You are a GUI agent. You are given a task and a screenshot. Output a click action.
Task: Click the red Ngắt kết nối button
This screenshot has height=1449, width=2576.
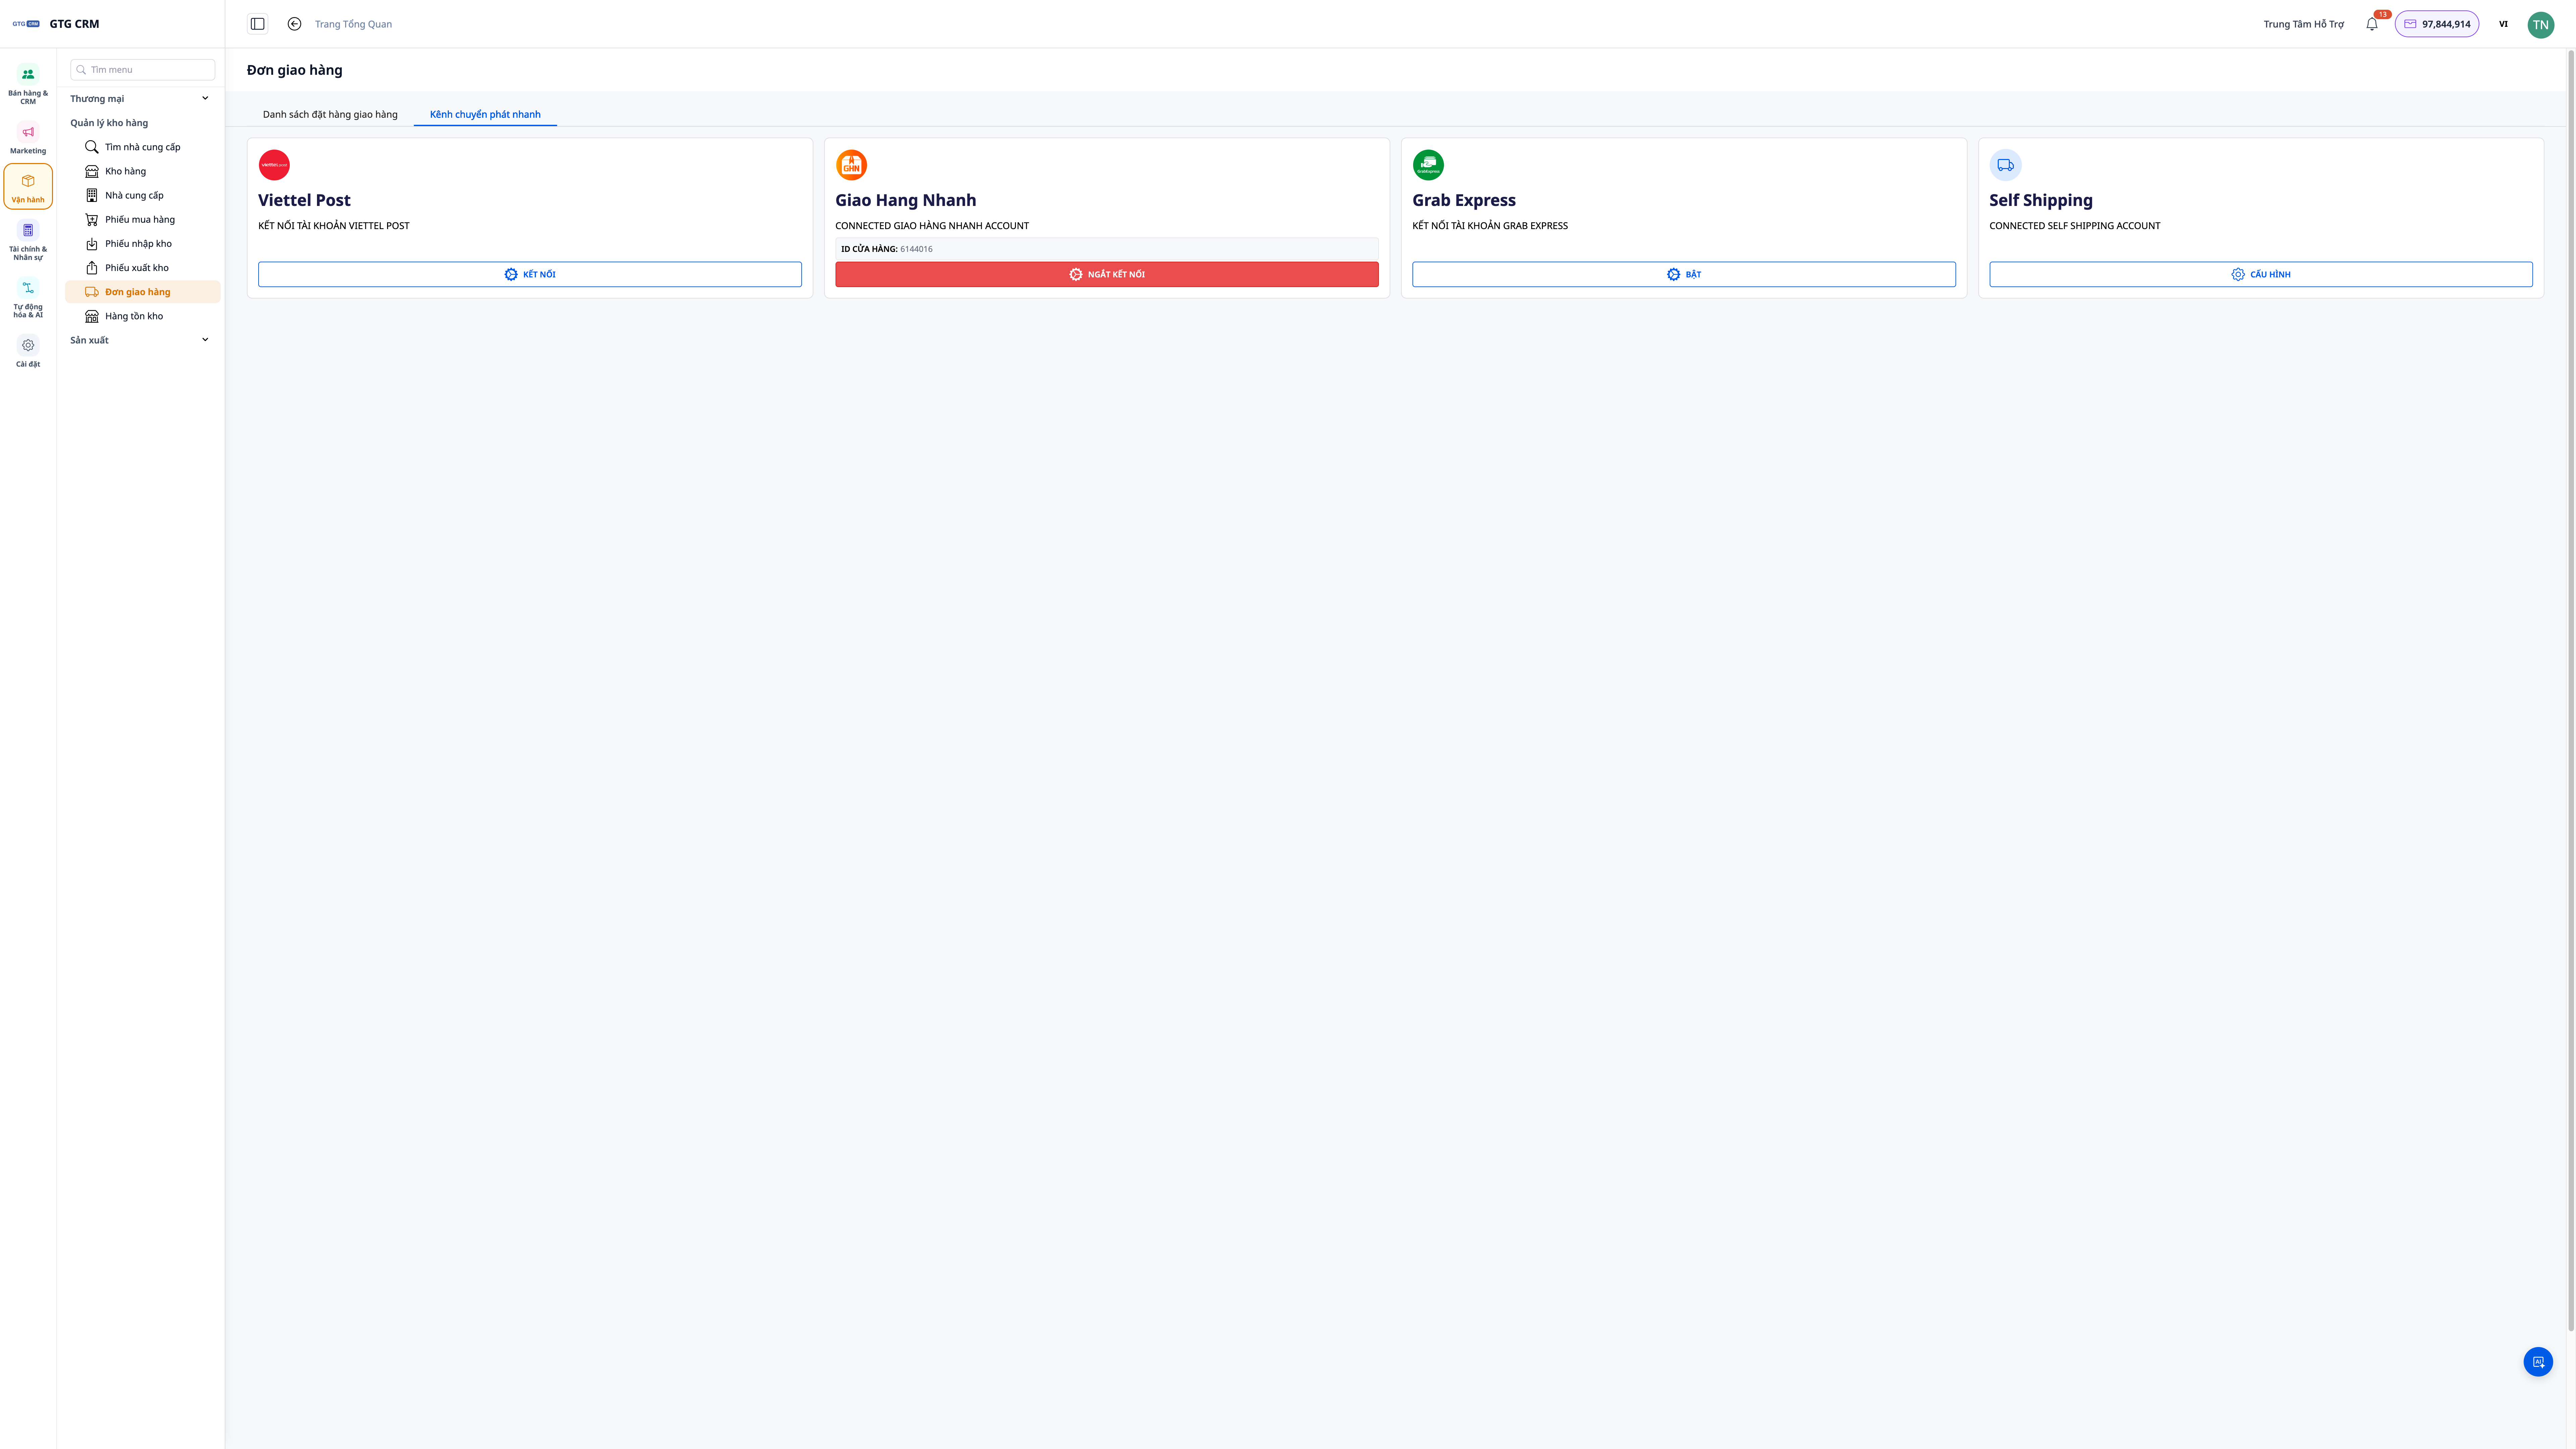click(x=1107, y=274)
